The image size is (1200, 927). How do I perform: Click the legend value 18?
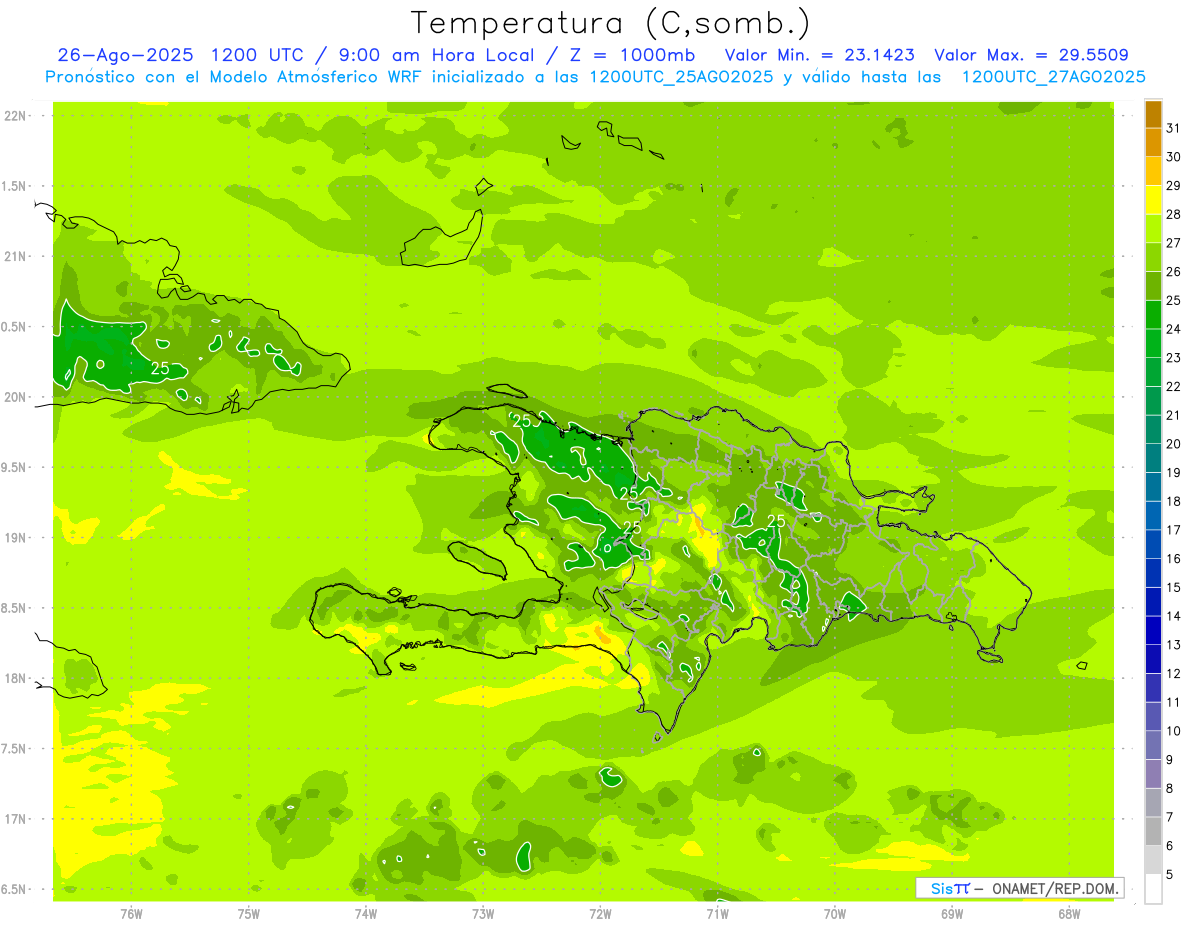[x=1174, y=501]
